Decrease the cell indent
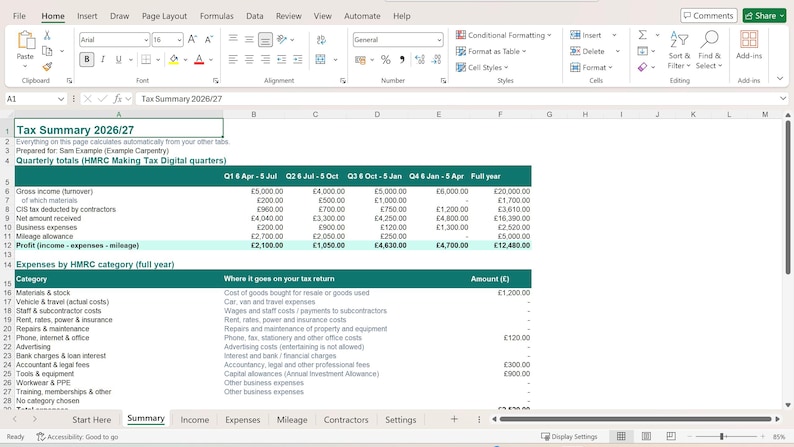Image resolution: width=794 pixels, height=447 pixels. click(x=282, y=60)
